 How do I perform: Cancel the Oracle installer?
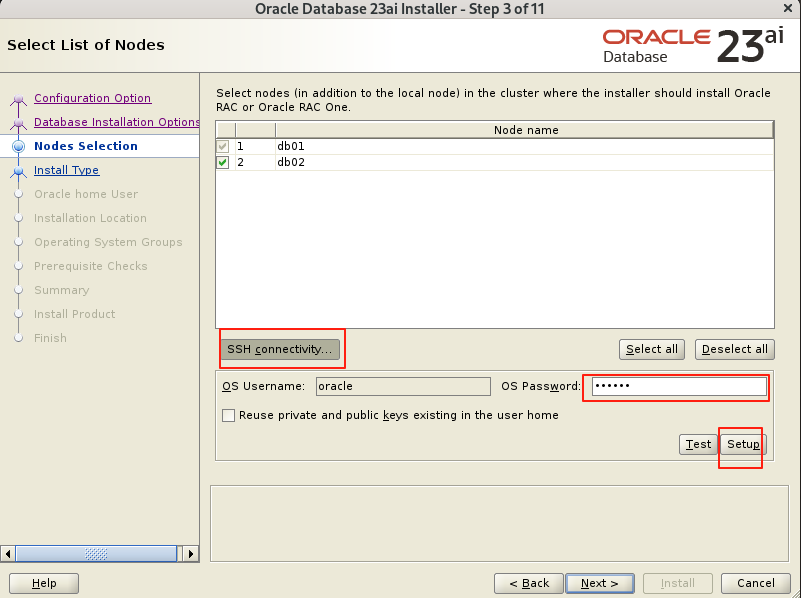click(756, 583)
